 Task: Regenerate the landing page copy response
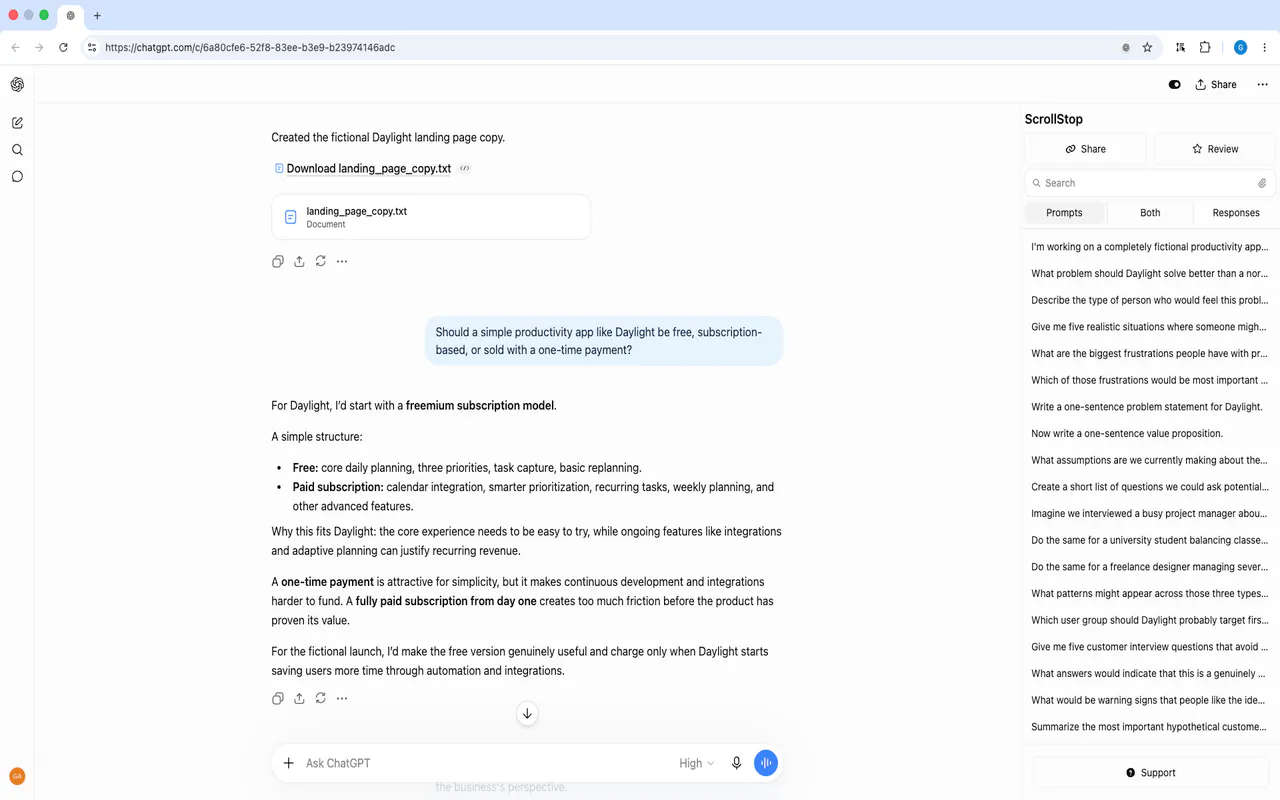(x=320, y=261)
